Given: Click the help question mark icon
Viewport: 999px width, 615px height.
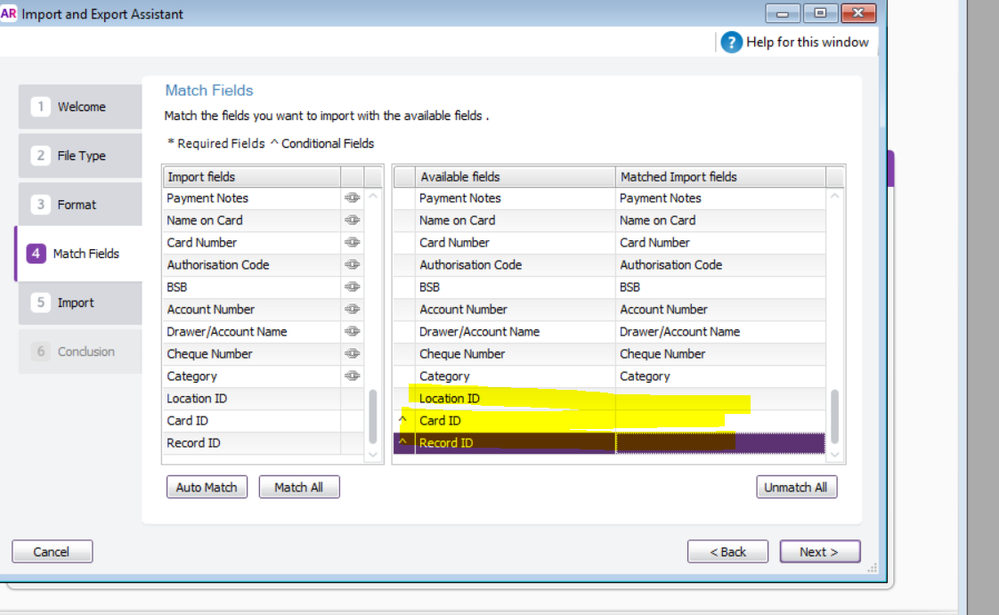Looking at the screenshot, I should [x=731, y=42].
